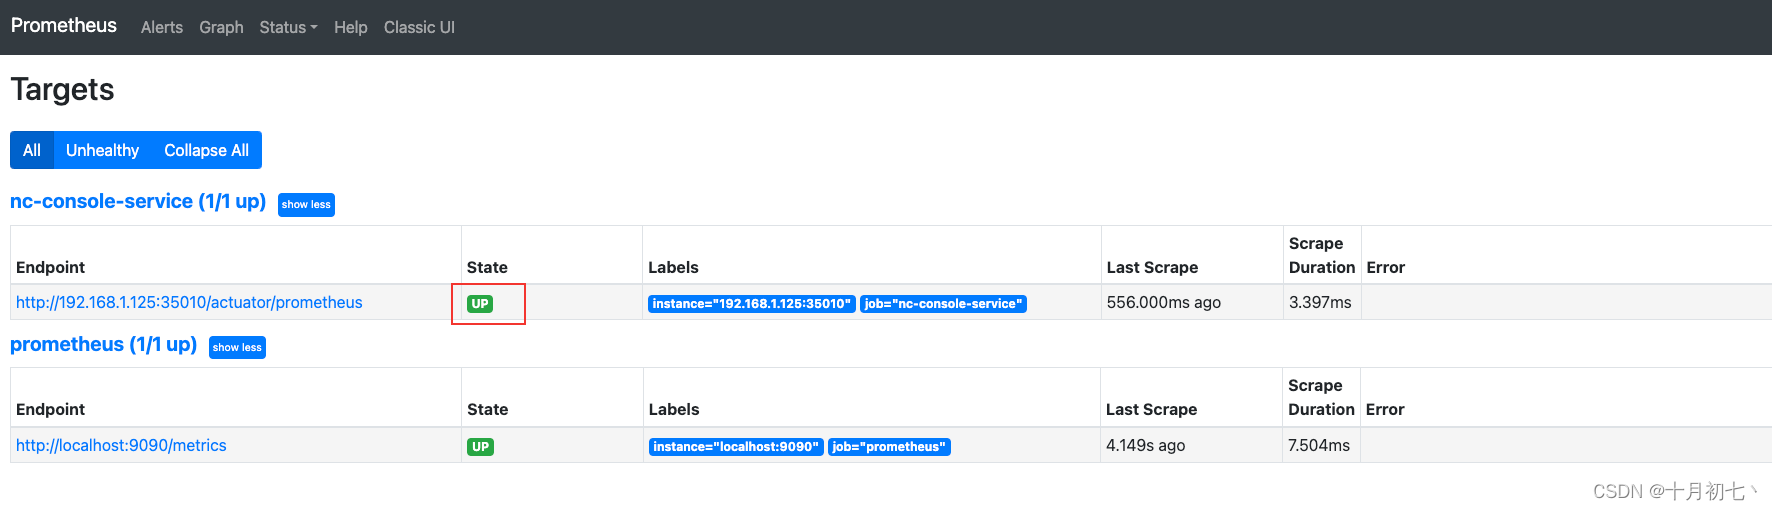This screenshot has width=1772, height=510.
Task: Click Scrape Duration header in prometheus table
Action: tap(1321, 397)
